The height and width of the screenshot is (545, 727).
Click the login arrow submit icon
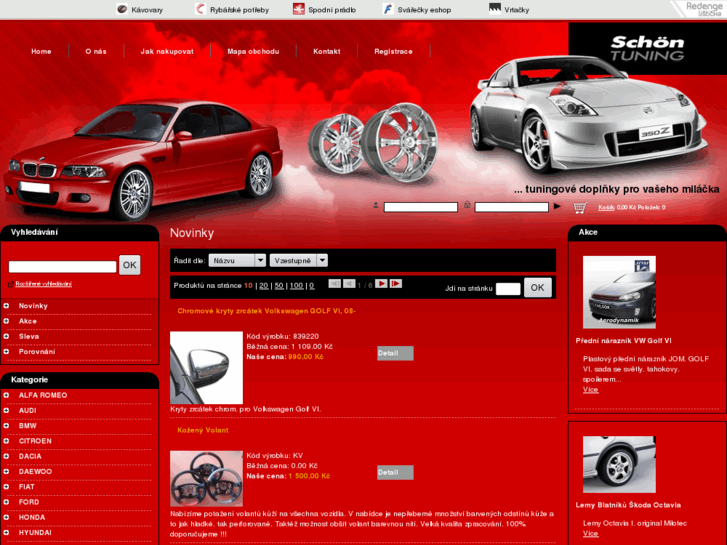[x=557, y=206]
